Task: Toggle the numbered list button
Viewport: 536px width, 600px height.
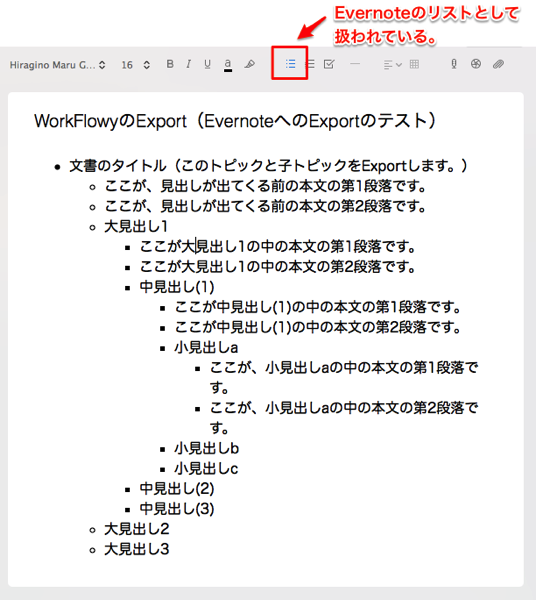Action: [x=311, y=64]
